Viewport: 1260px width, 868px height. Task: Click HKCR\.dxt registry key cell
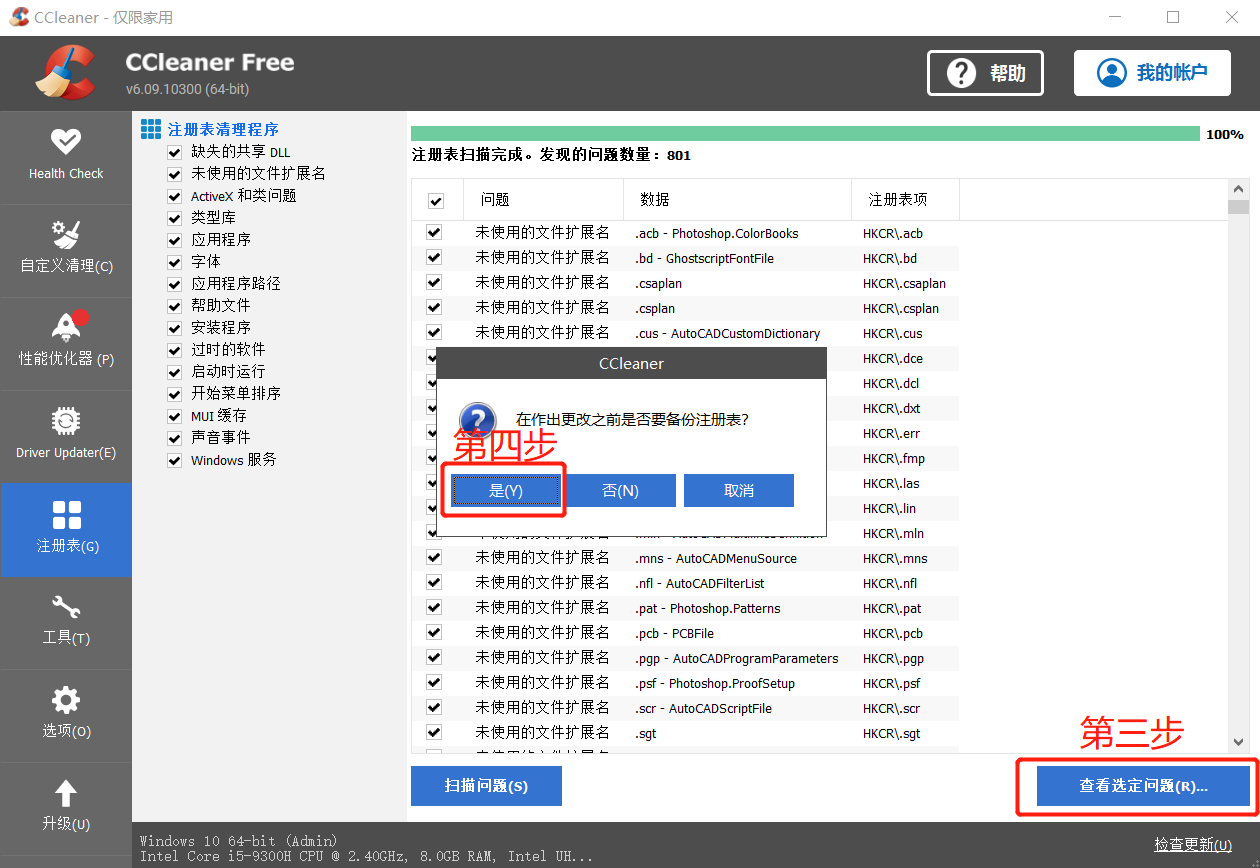pos(892,408)
